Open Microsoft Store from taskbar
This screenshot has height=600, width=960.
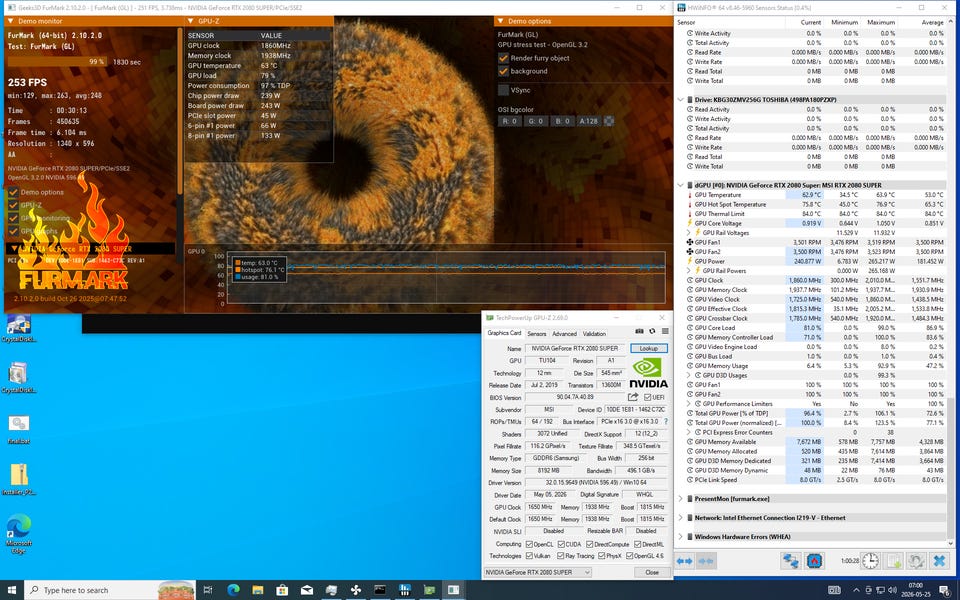click(282, 590)
